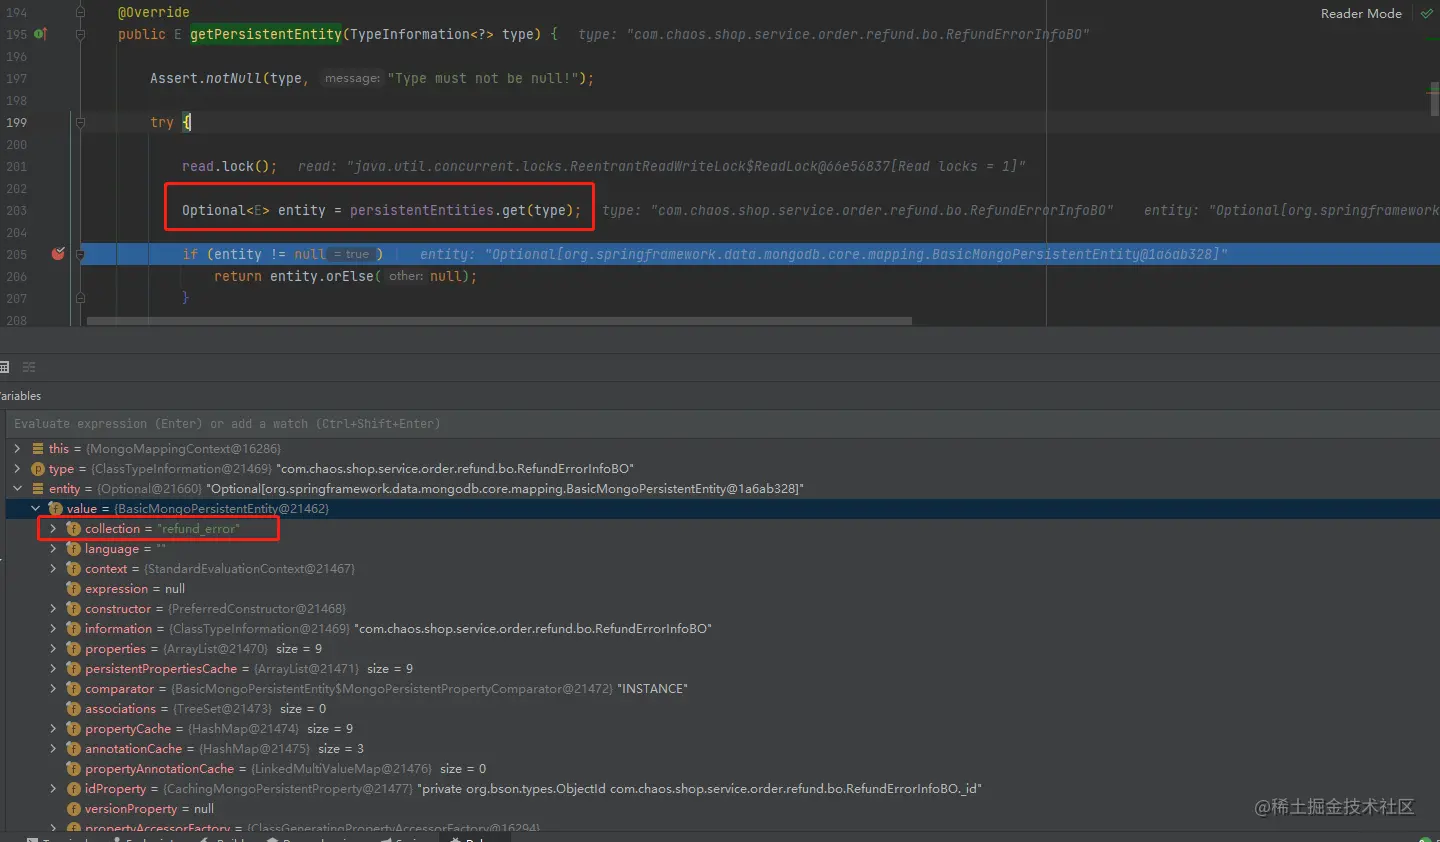Focus the Evaluate expression input field

point(720,424)
